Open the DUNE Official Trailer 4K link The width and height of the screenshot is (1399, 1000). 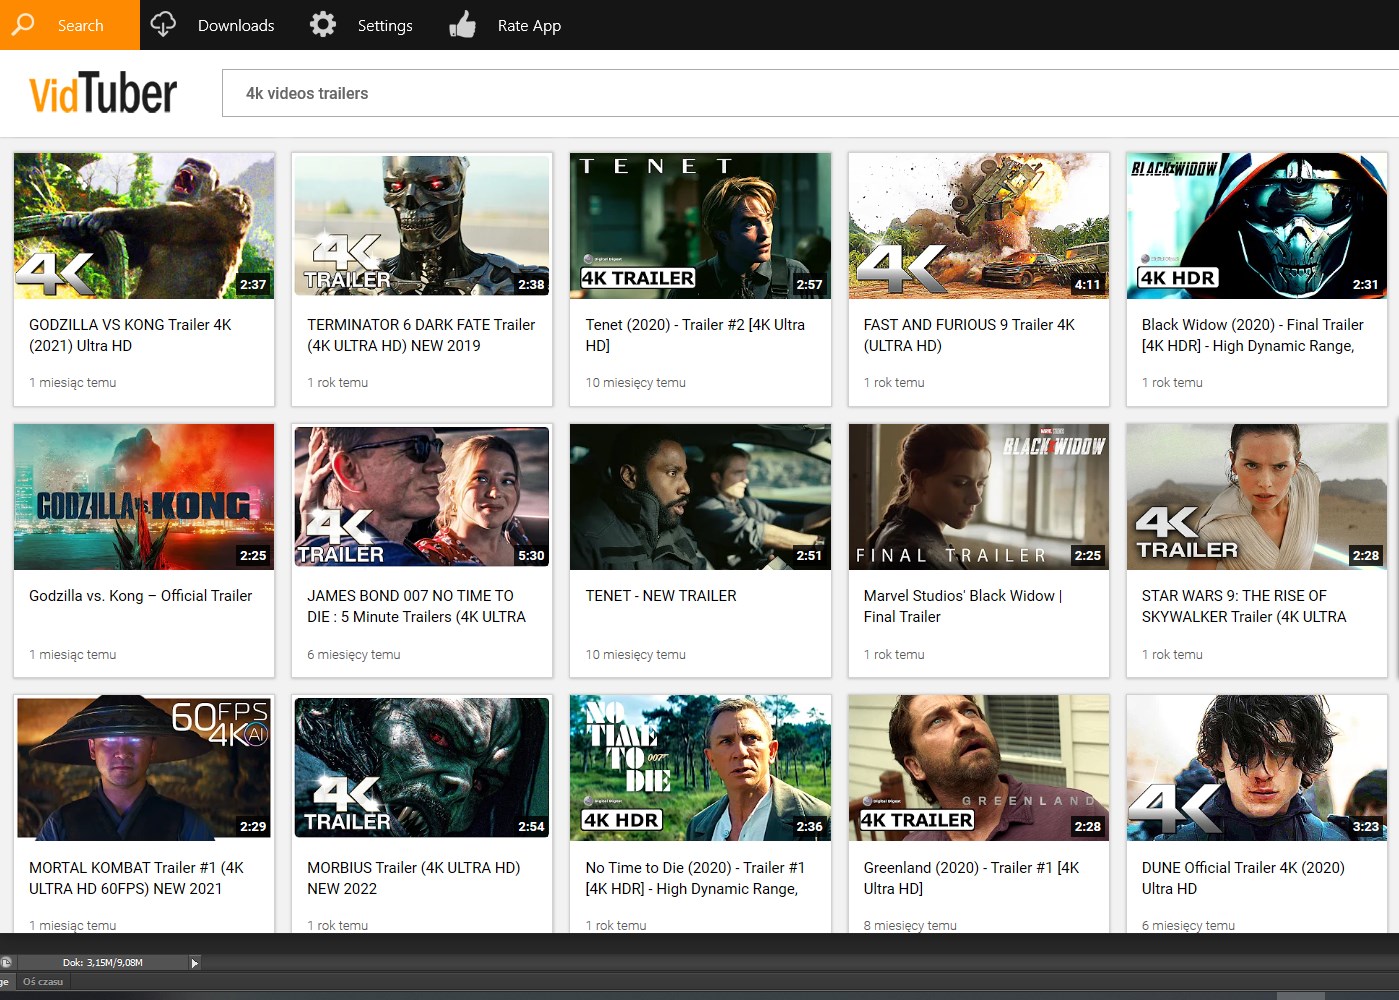point(1243,878)
